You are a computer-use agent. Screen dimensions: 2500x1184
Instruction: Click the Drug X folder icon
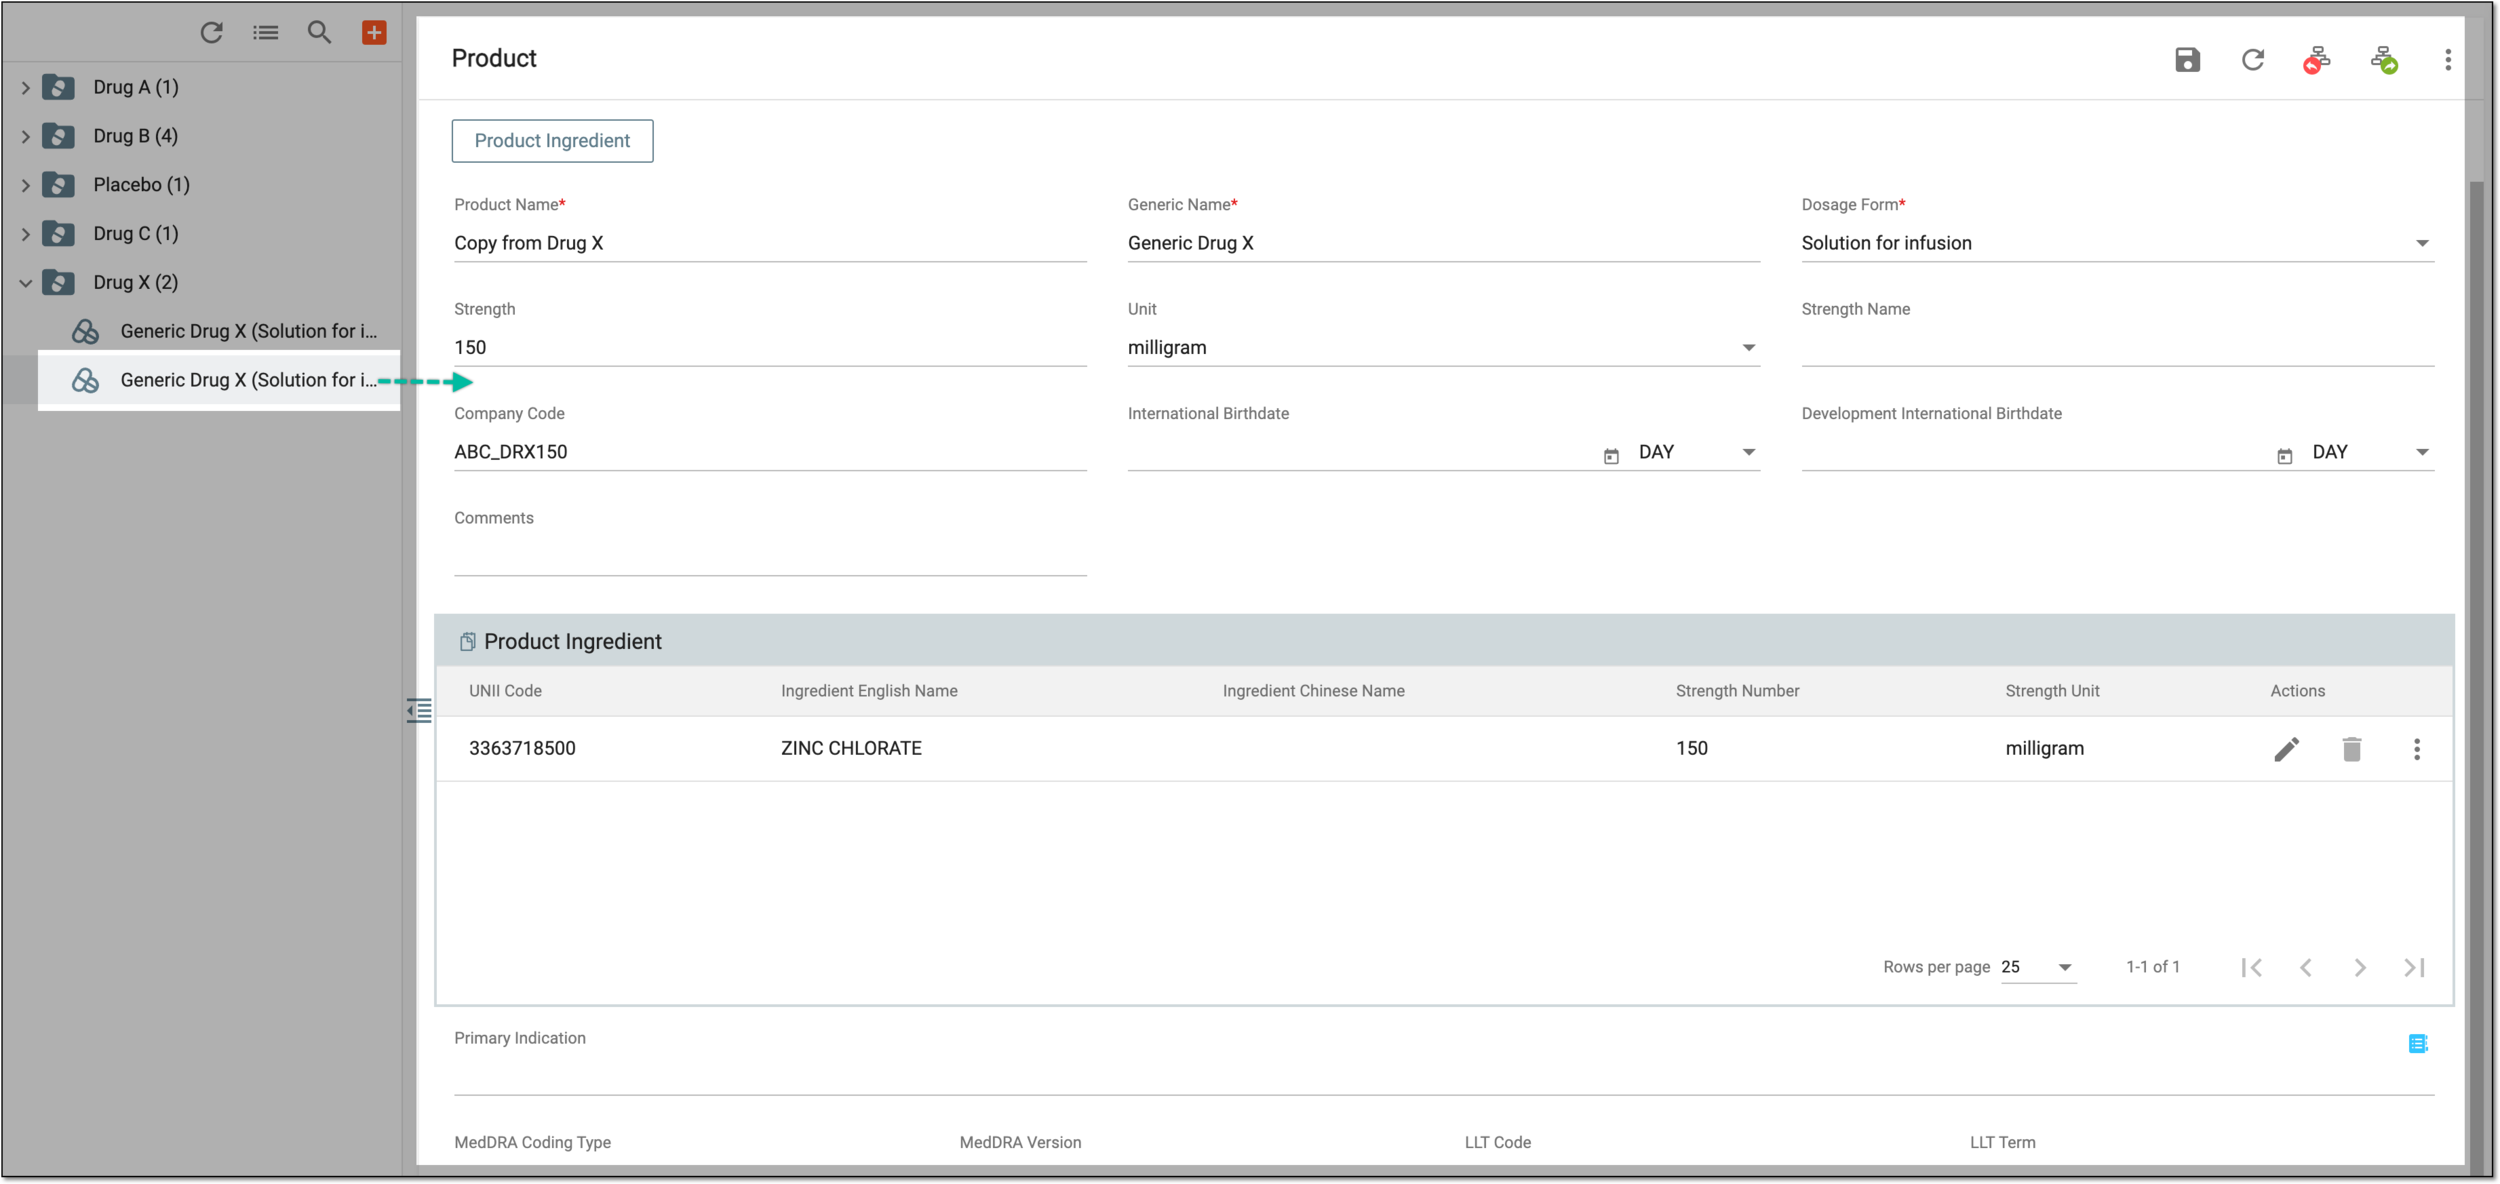click(x=59, y=283)
